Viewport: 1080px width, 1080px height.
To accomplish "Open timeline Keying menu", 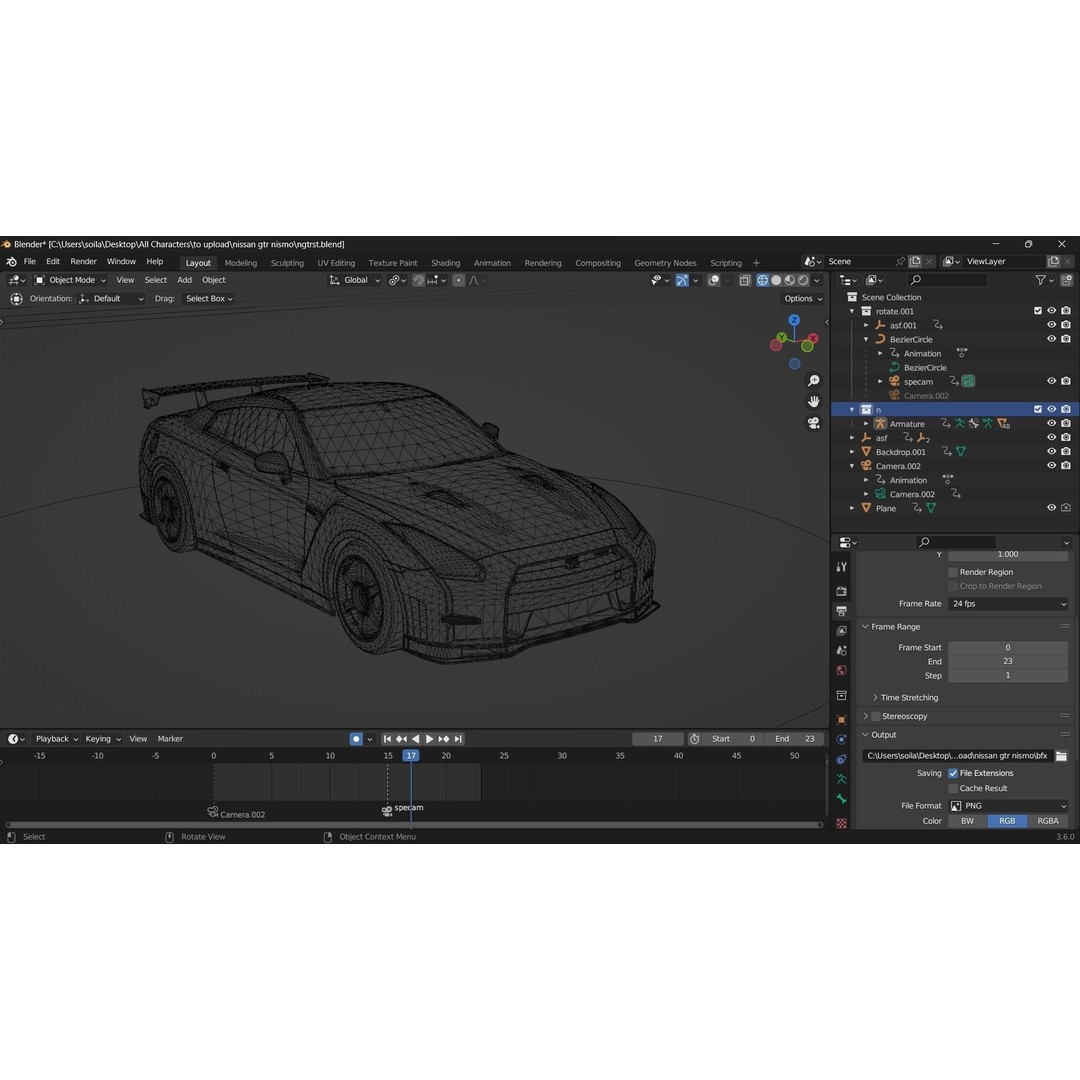I will point(103,739).
